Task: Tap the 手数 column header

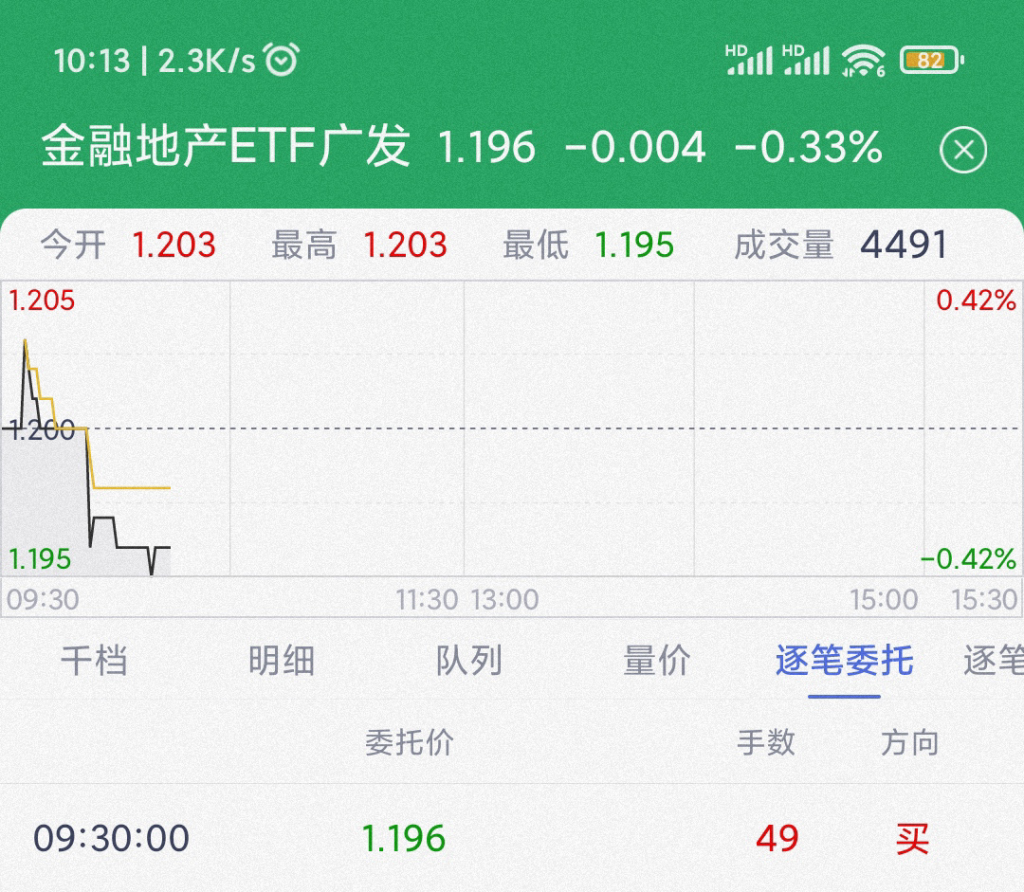Action: pos(766,743)
